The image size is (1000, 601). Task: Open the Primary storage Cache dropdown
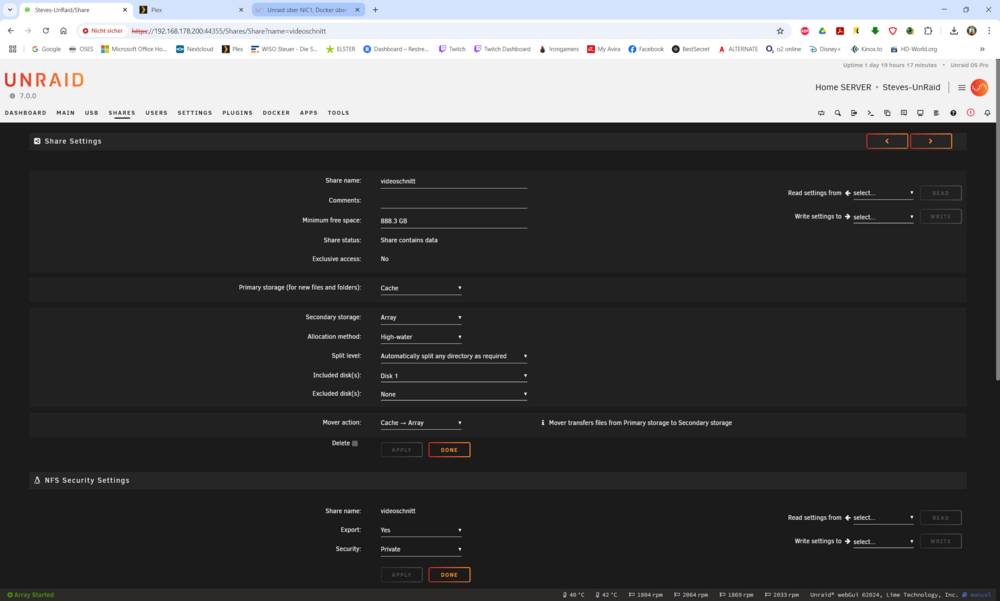click(x=421, y=288)
